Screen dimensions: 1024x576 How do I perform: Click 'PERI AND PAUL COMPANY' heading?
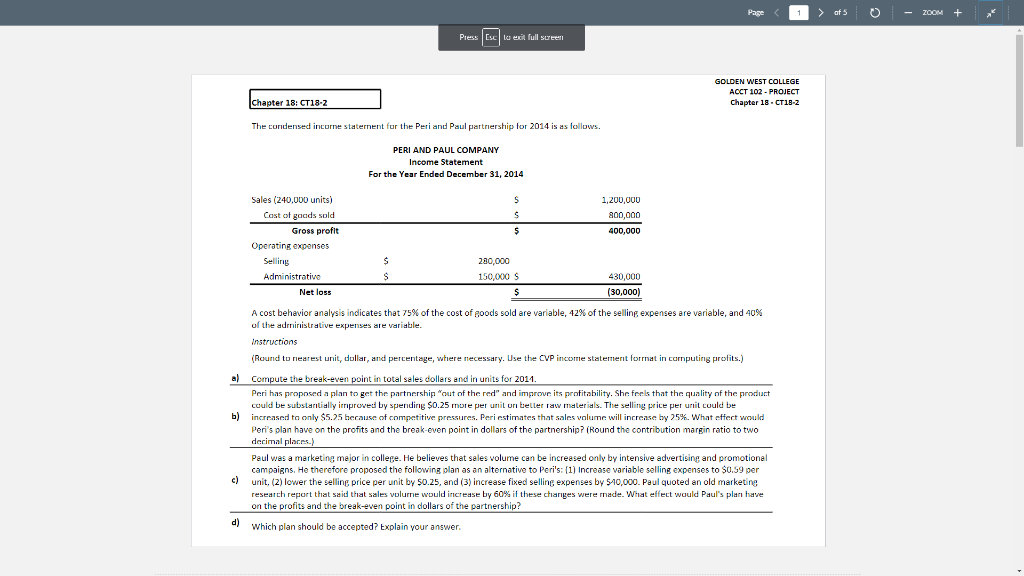(x=445, y=150)
